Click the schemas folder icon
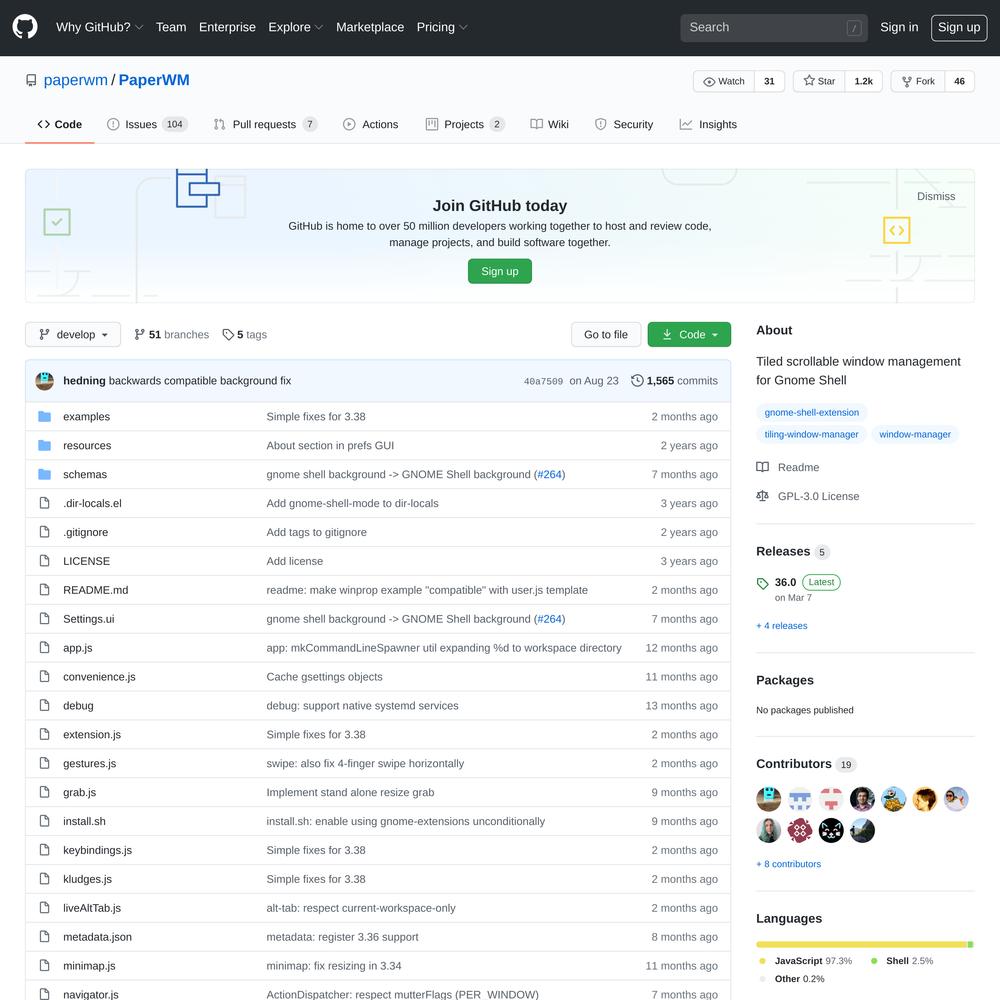1000x1000 pixels. 44,474
